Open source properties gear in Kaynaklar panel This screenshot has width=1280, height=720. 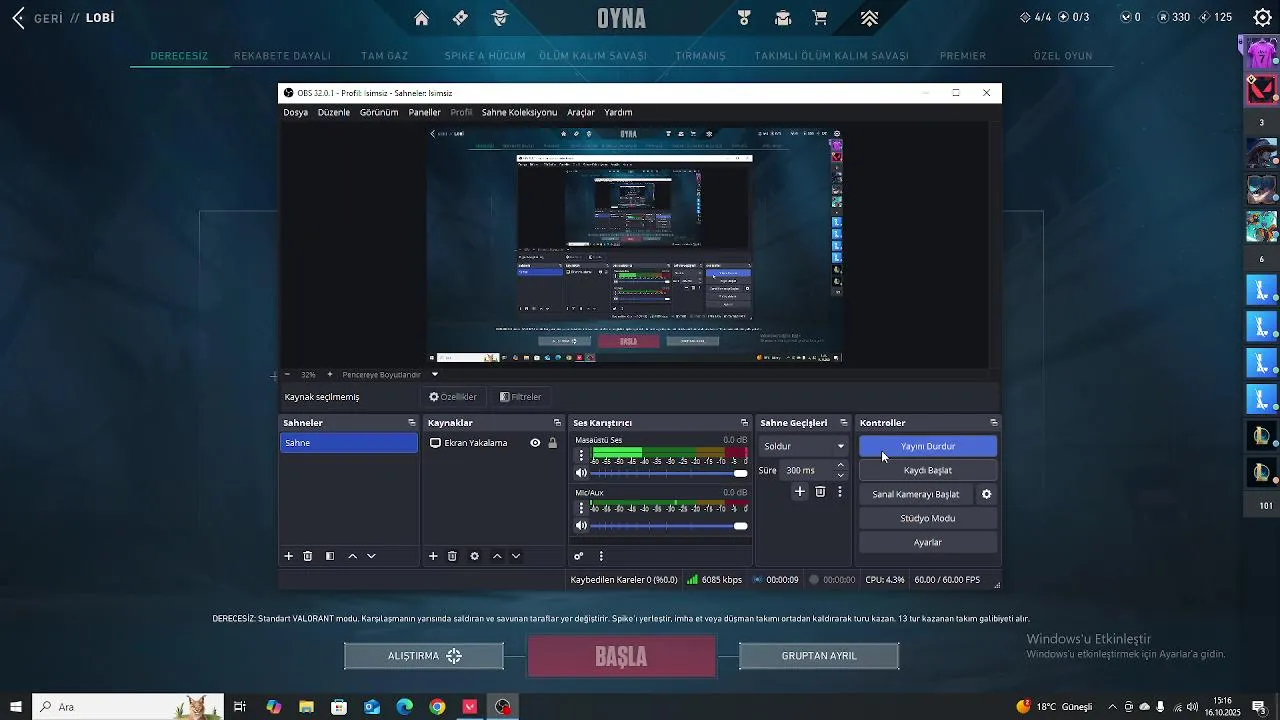pos(475,556)
